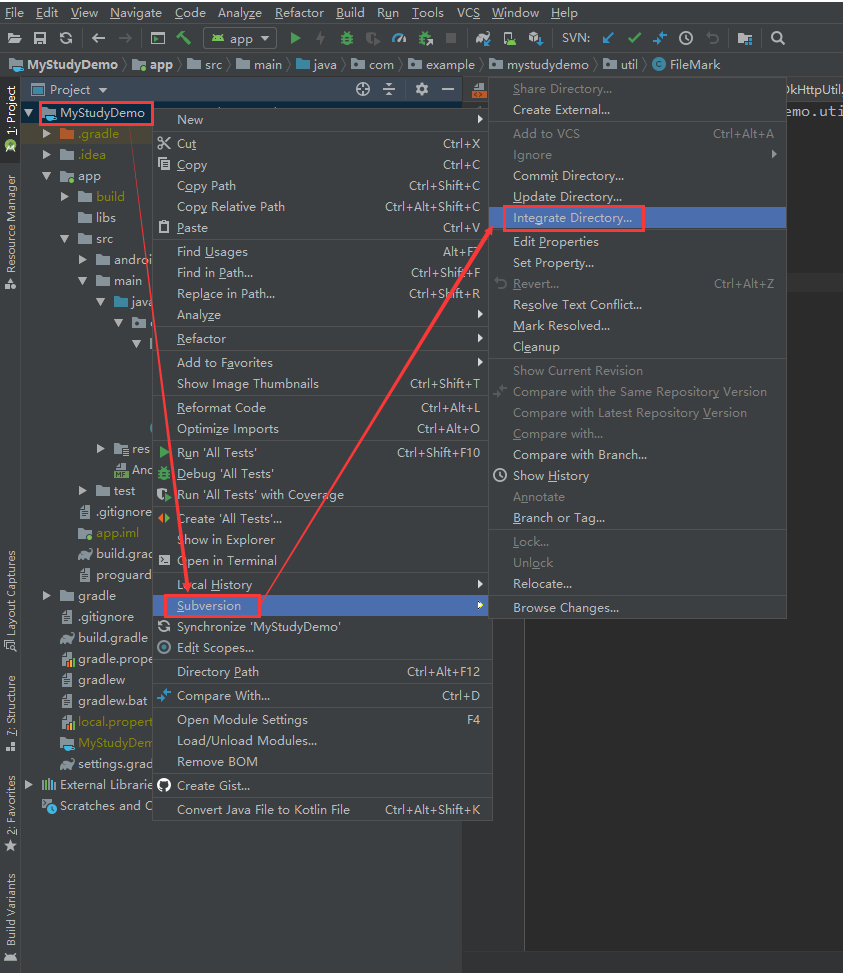Open the Resource Manager side tab
The height and width of the screenshot is (973, 843).
point(11,231)
